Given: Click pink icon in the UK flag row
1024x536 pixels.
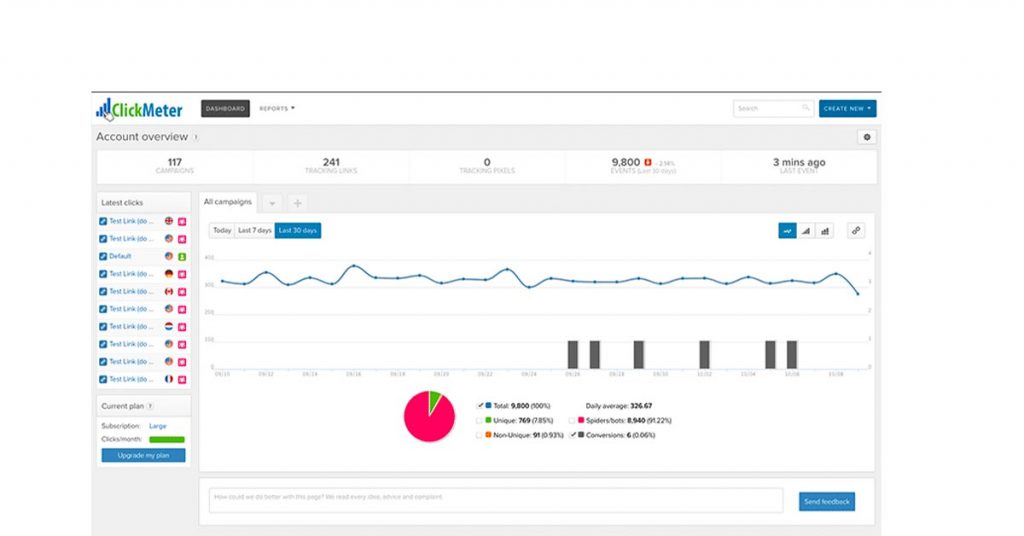Looking at the screenshot, I should (182, 221).
